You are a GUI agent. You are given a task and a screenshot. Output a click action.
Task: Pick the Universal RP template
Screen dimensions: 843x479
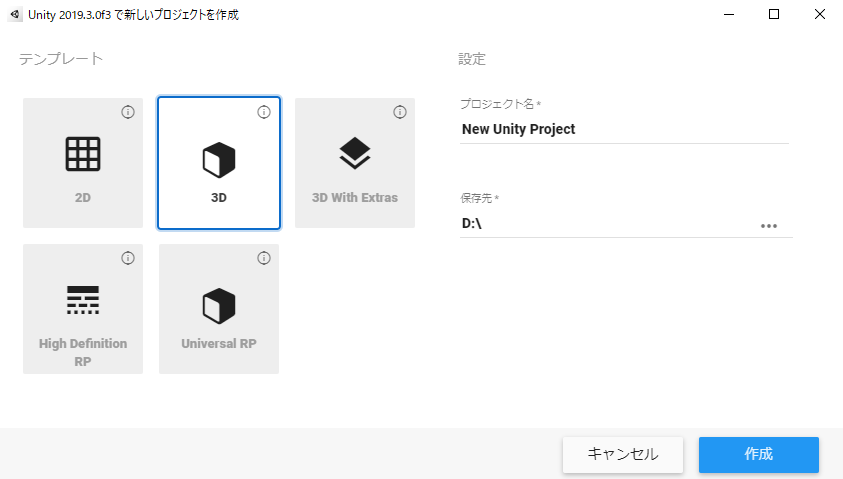coord(219,309)
